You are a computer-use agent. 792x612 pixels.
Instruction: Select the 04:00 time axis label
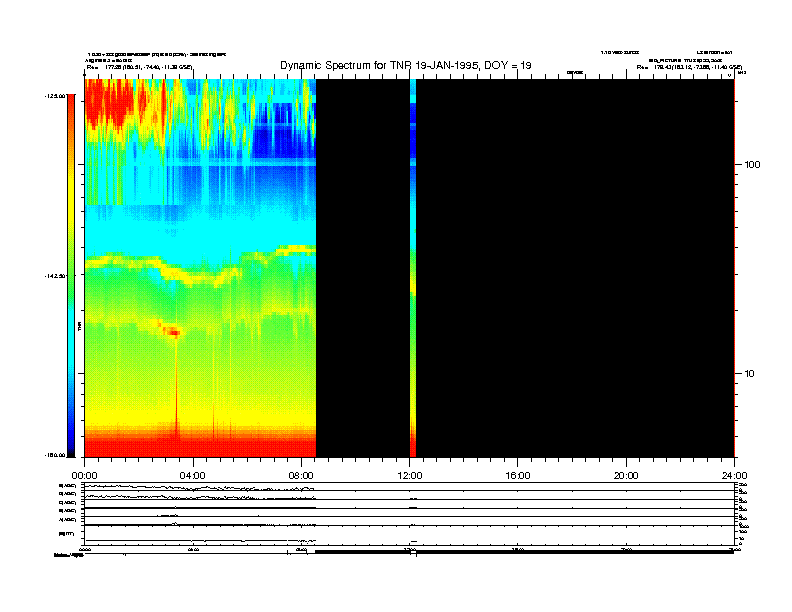click(x=193, y=476)
